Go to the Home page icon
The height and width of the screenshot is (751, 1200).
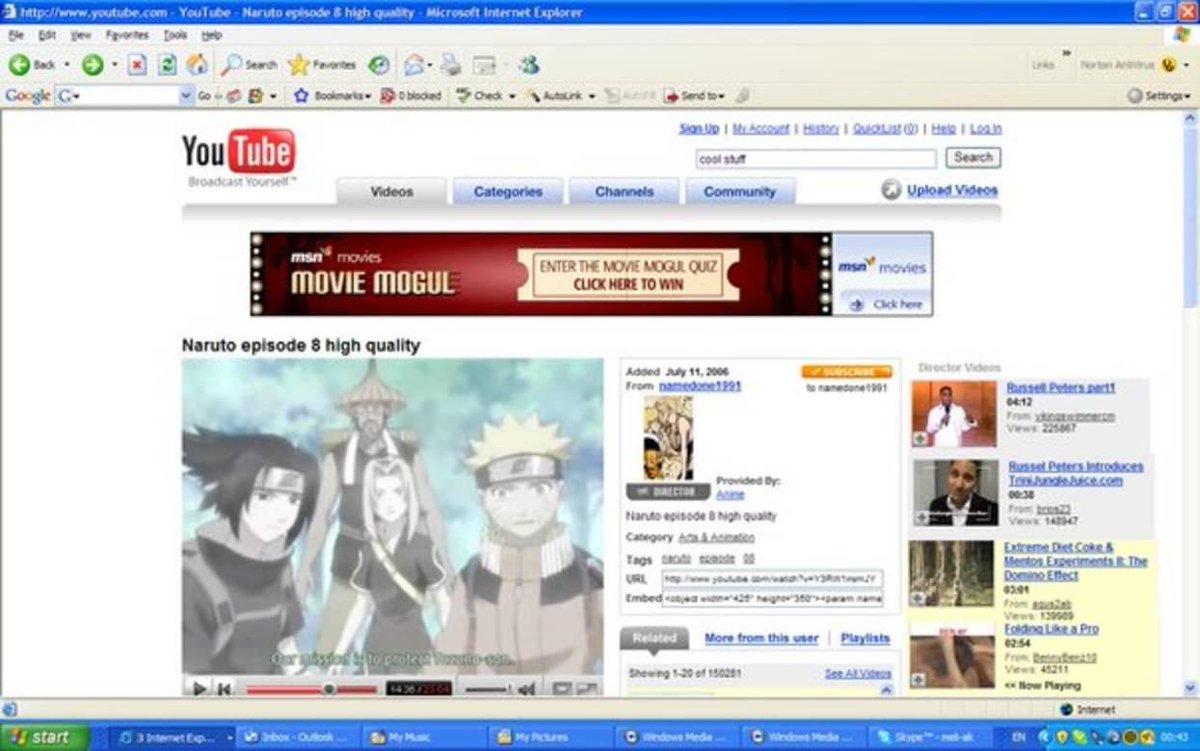pyautogui.click(x=198, y=65)
